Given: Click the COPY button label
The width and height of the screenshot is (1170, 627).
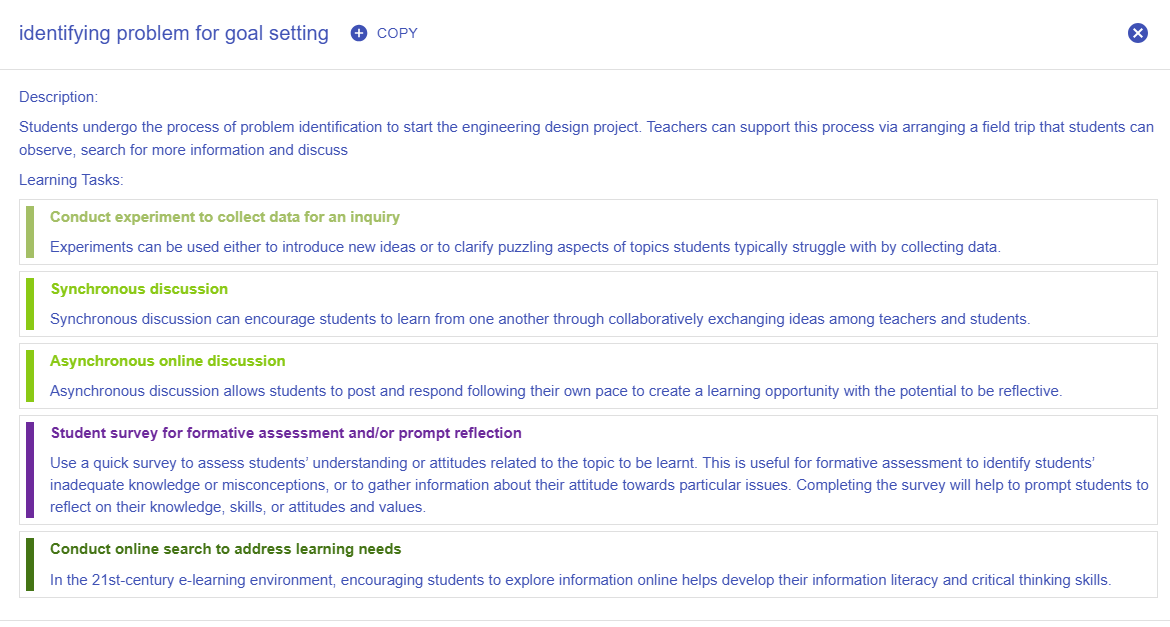Looking at the screenshot, I should 397,33.
